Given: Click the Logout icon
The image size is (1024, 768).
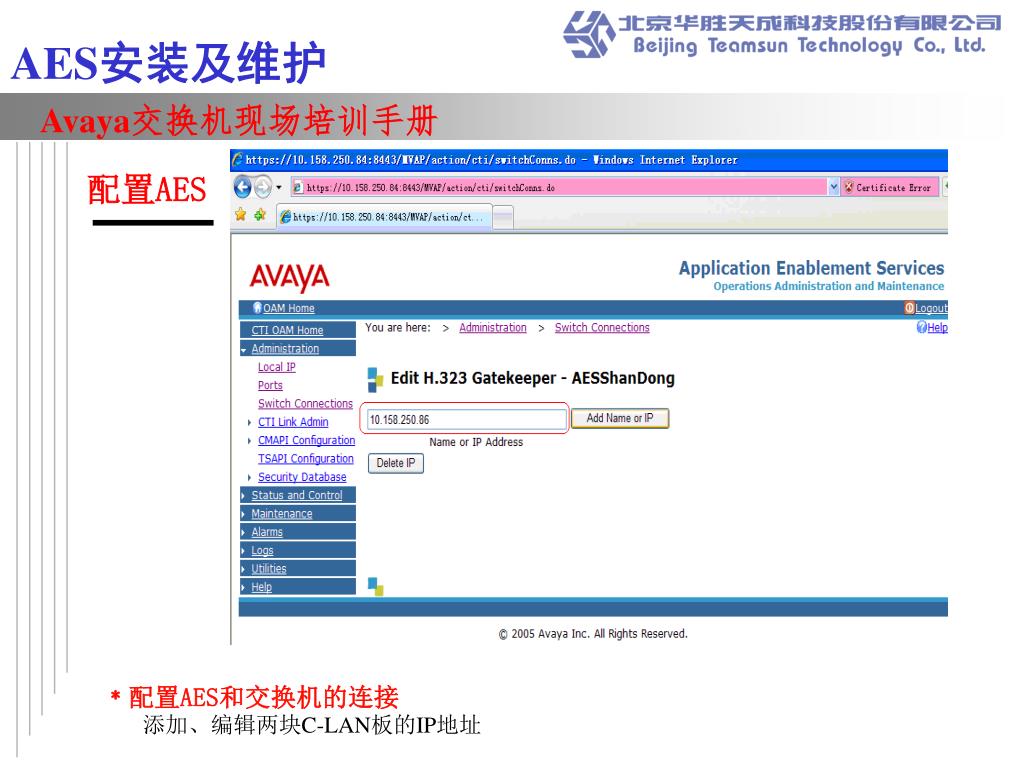Looking at the screenshot, I should coord(909,308).
